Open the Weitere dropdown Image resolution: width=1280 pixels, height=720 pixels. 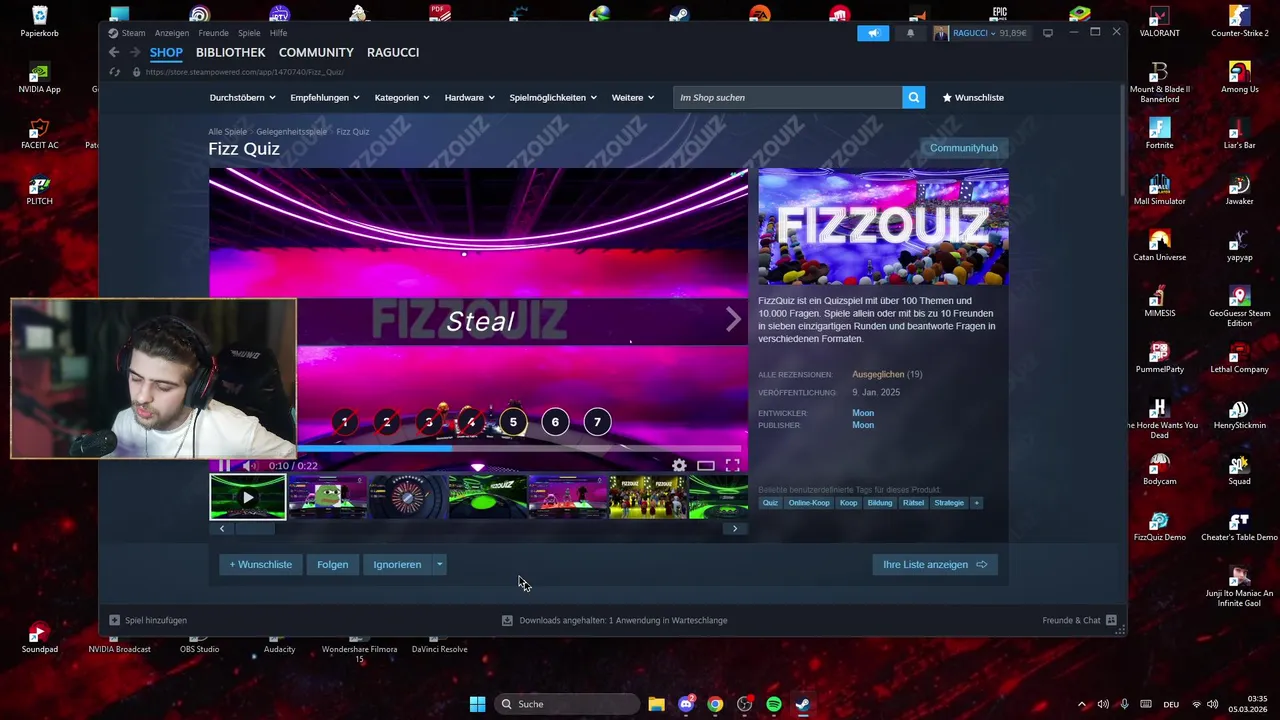point(633,97)
